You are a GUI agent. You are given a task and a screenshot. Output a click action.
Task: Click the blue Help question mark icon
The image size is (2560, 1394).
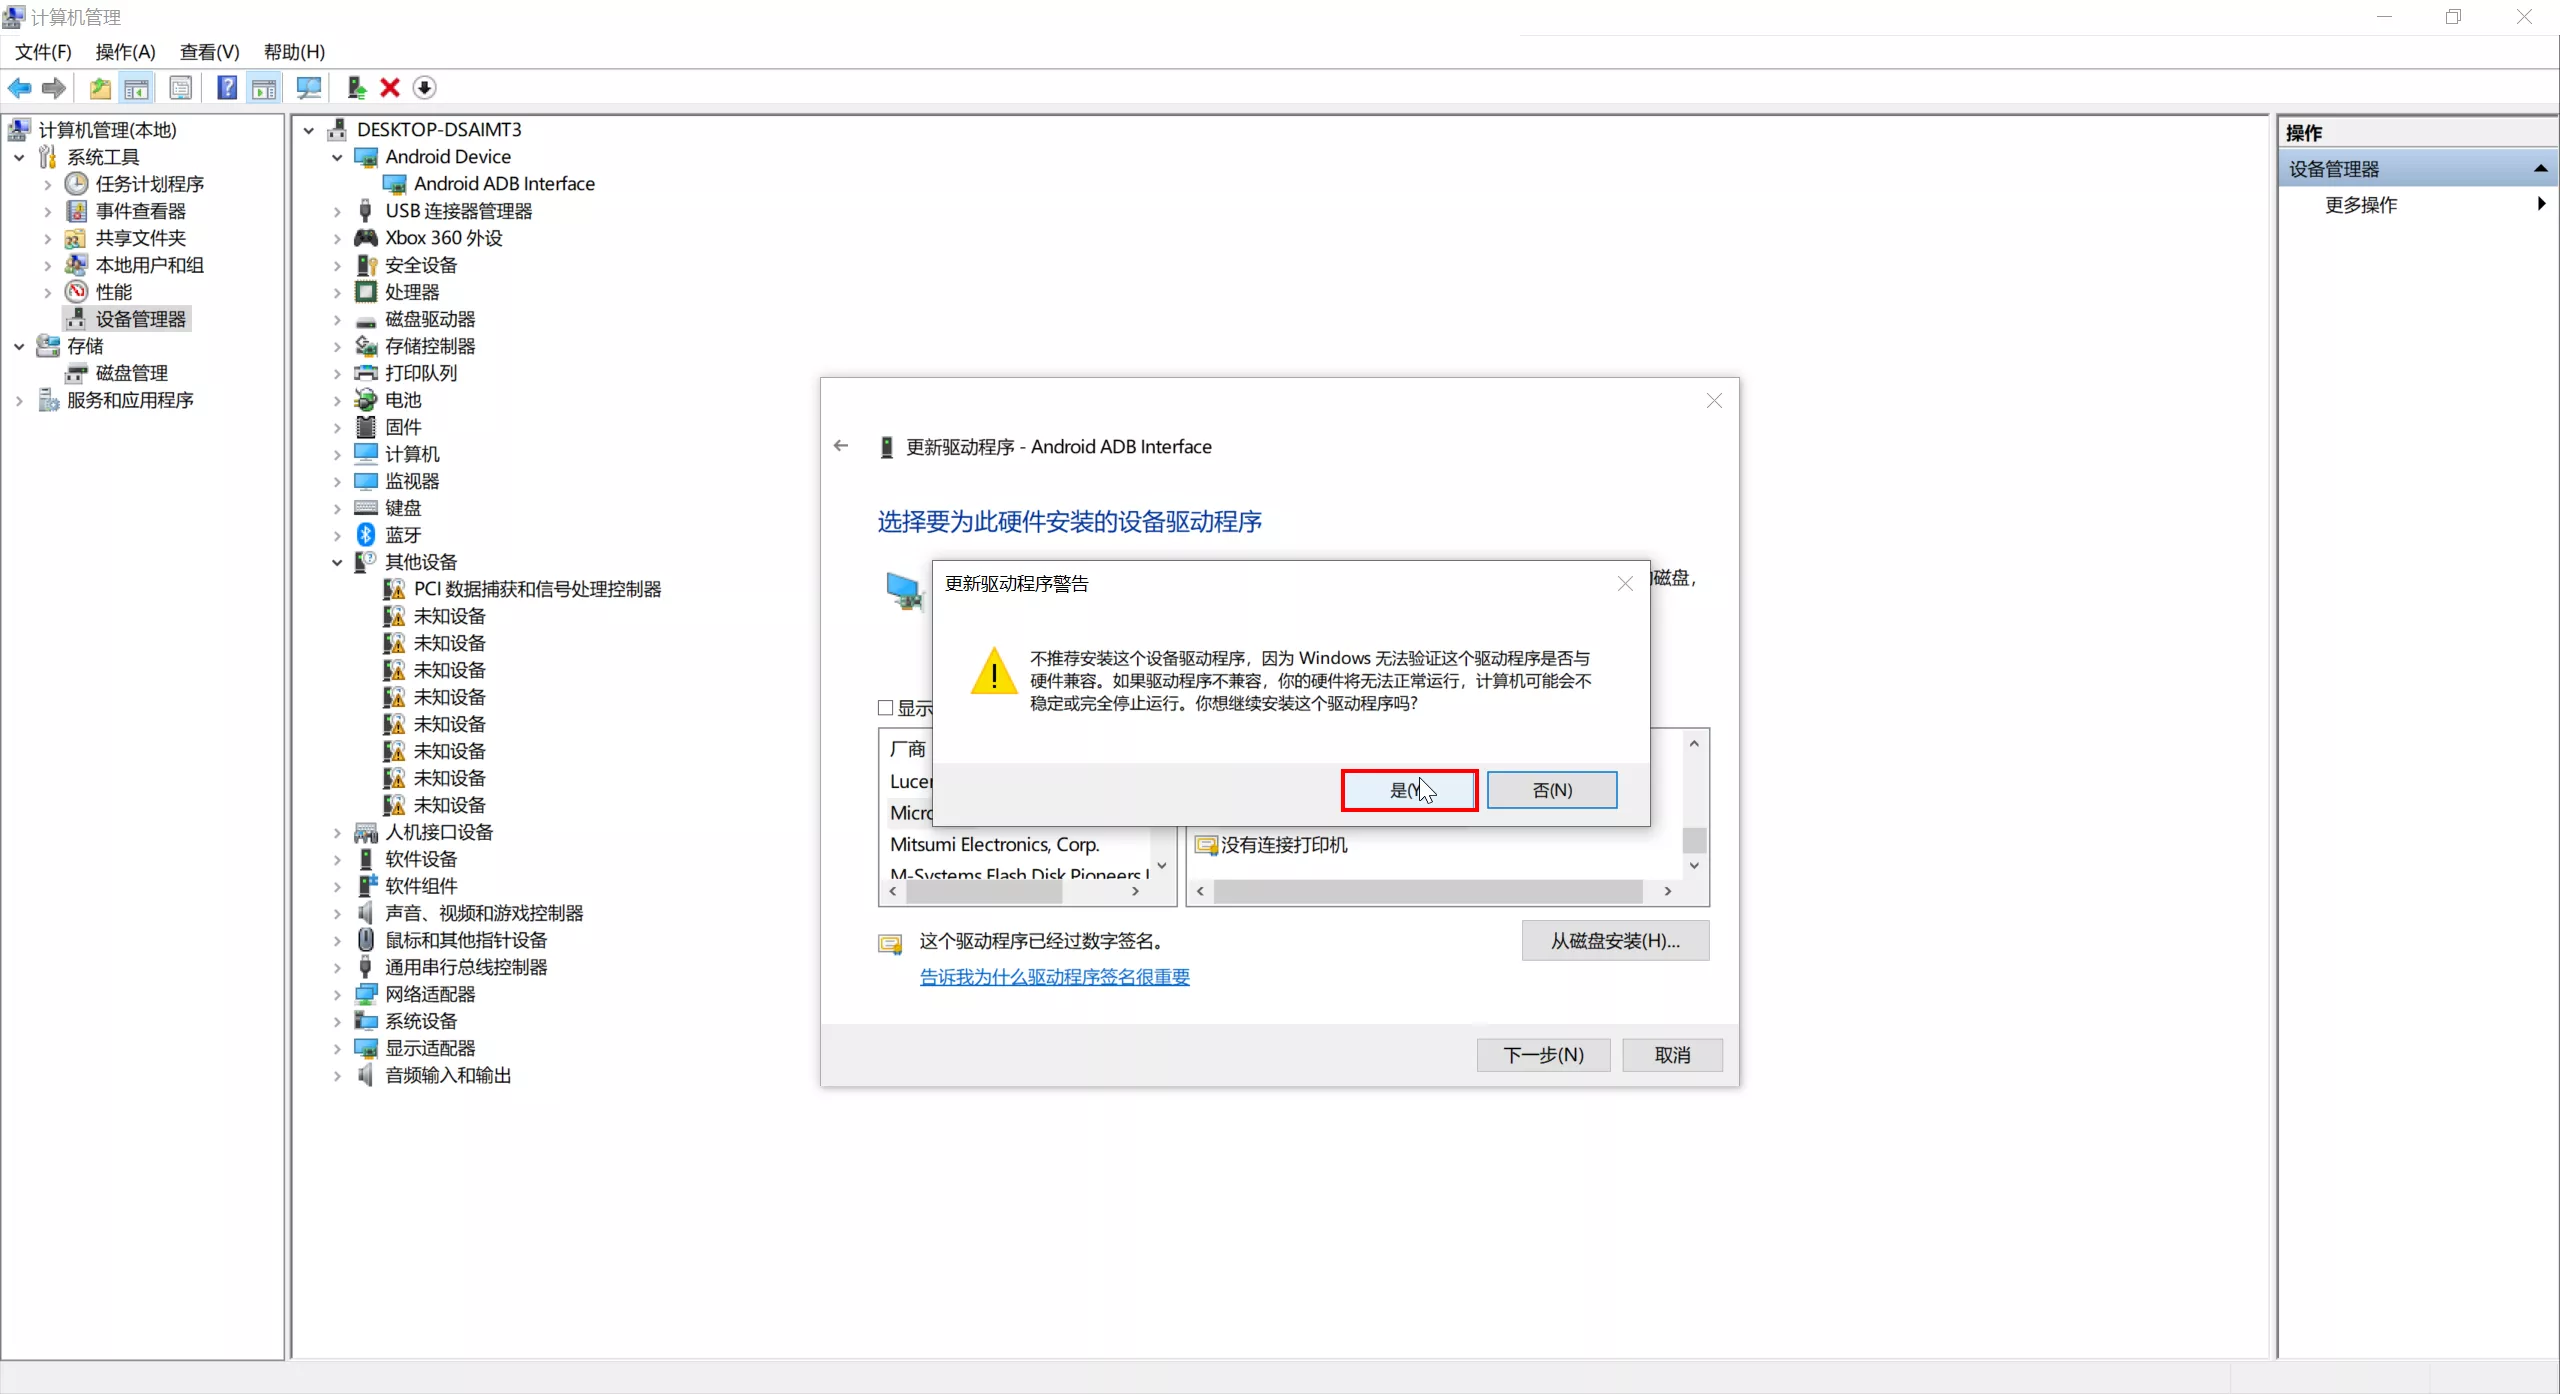point(227,88)
